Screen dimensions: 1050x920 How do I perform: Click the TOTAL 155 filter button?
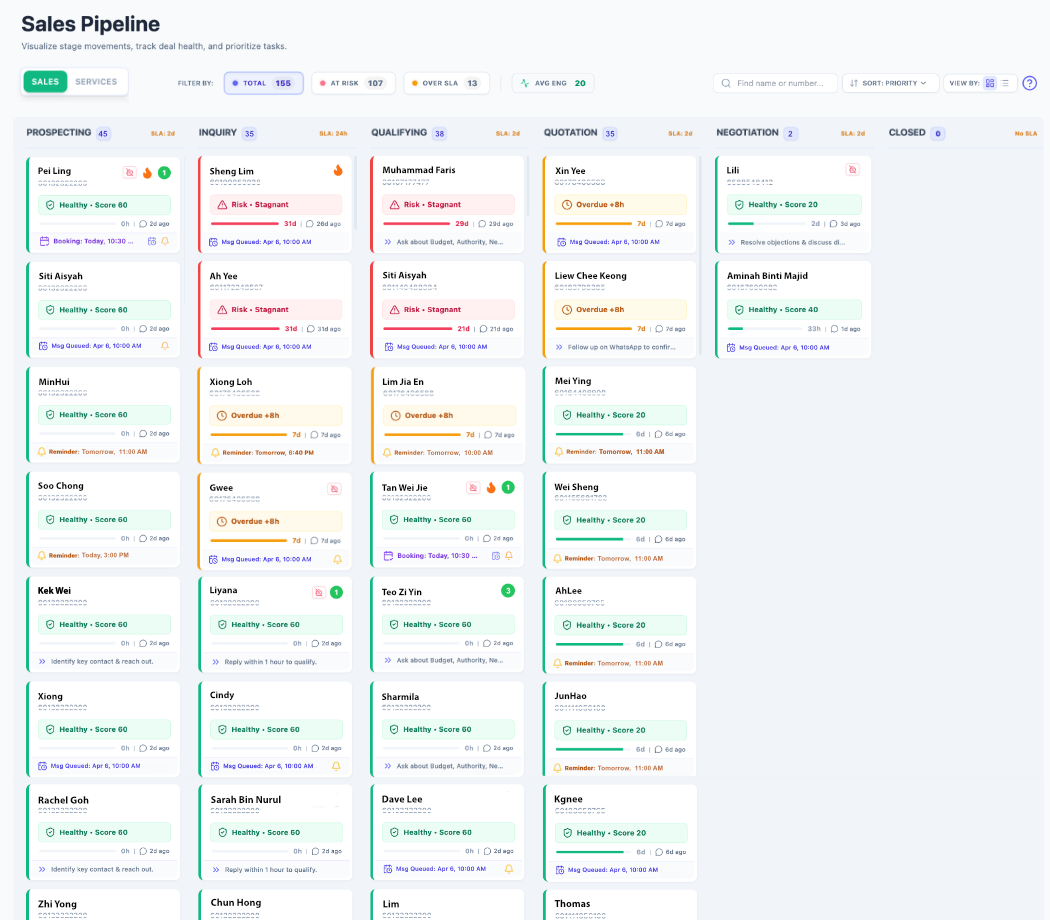[263, 83]
